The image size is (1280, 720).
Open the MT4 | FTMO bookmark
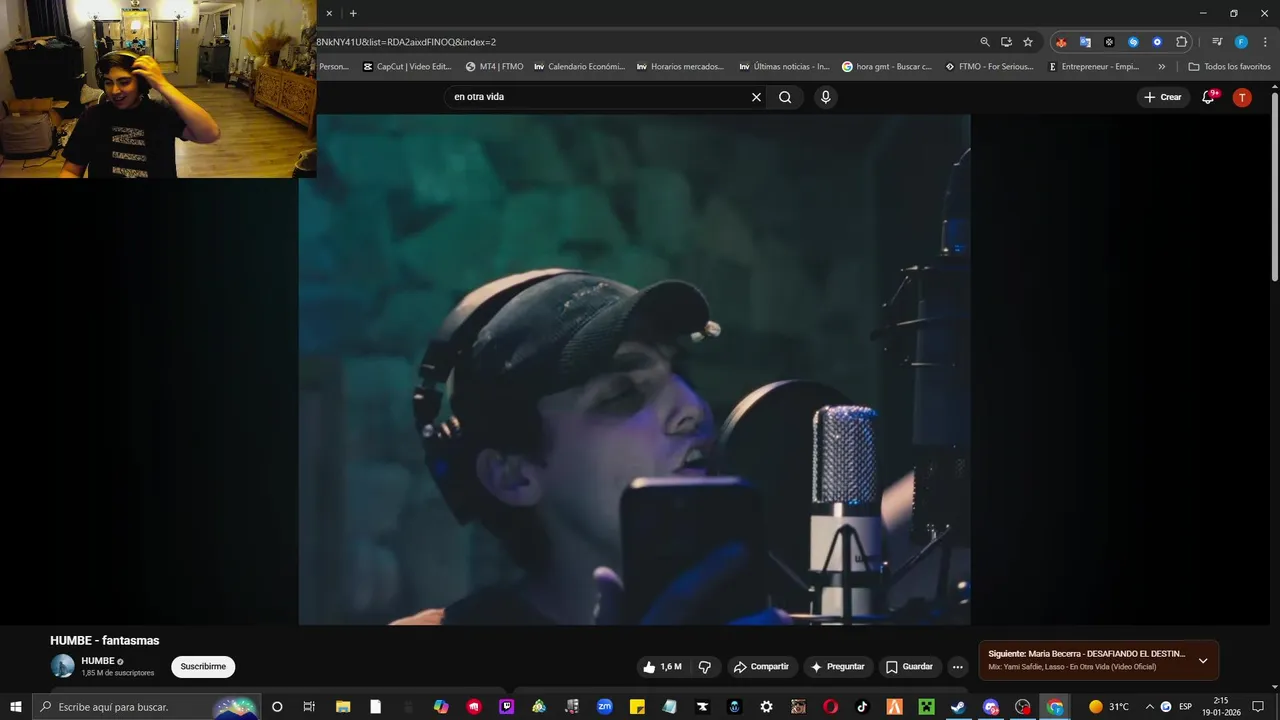pyautogui.click(x=494, y=67)
